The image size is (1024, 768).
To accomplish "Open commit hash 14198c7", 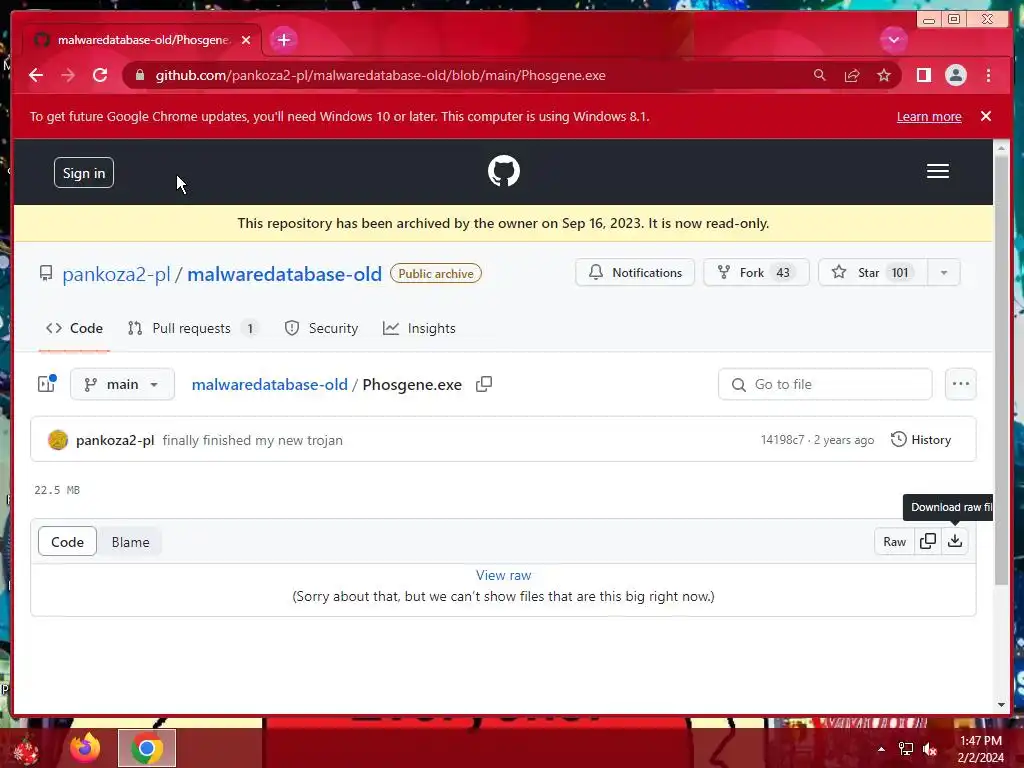I will [782, 440].
